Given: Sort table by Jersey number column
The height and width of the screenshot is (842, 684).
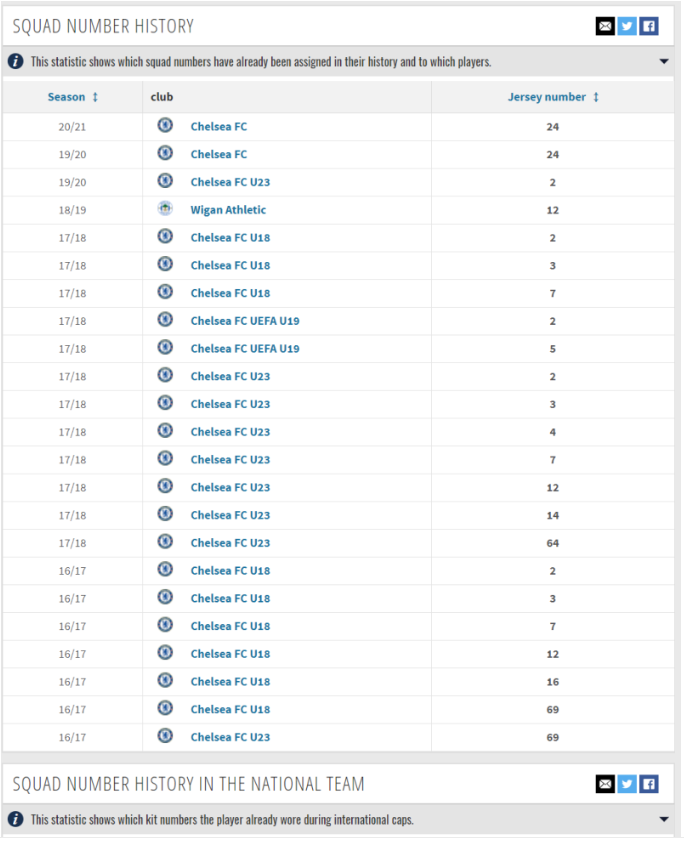Looking at the screenshot, I should coord(553,97).
